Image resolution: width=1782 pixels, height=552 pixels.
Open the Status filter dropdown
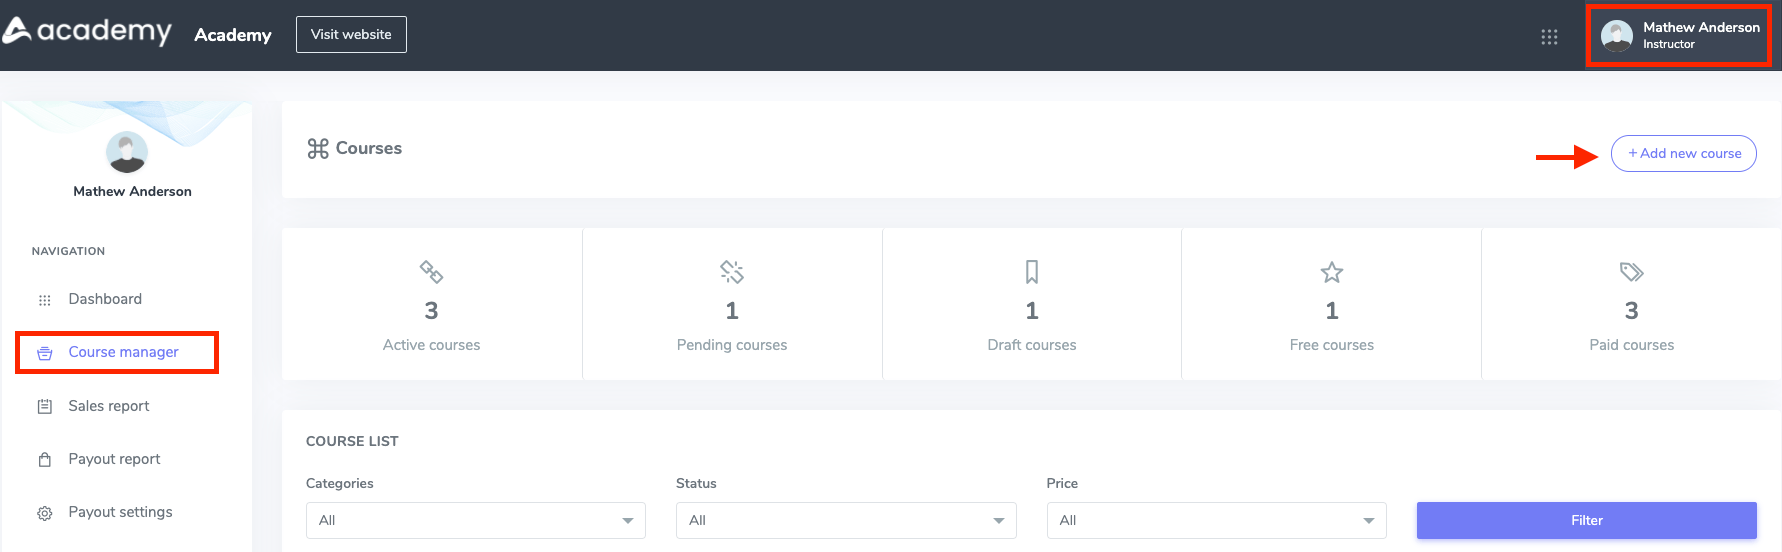click(845, 520)
